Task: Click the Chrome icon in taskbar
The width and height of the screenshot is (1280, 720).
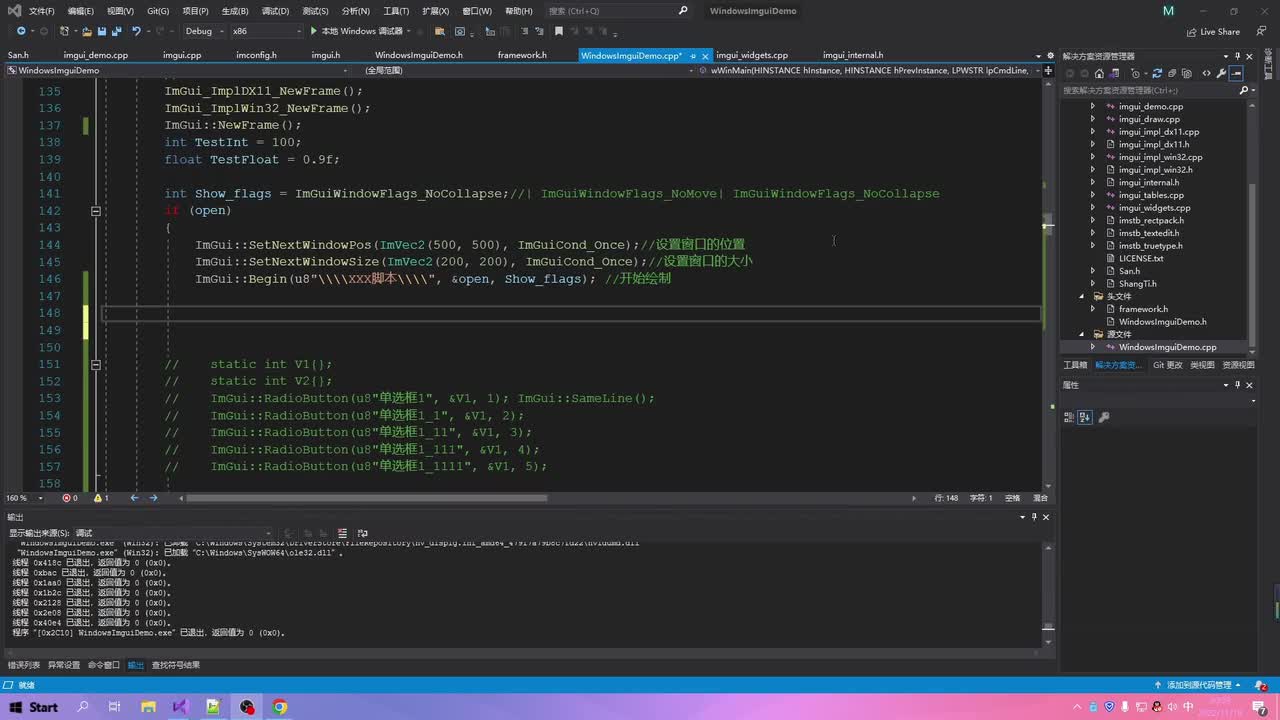Action: [280, 707]
